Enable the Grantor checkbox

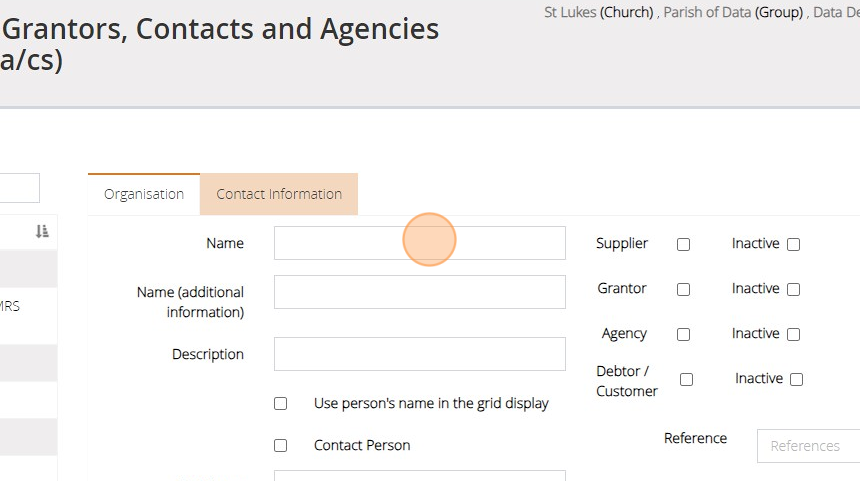tap(683, 289)
